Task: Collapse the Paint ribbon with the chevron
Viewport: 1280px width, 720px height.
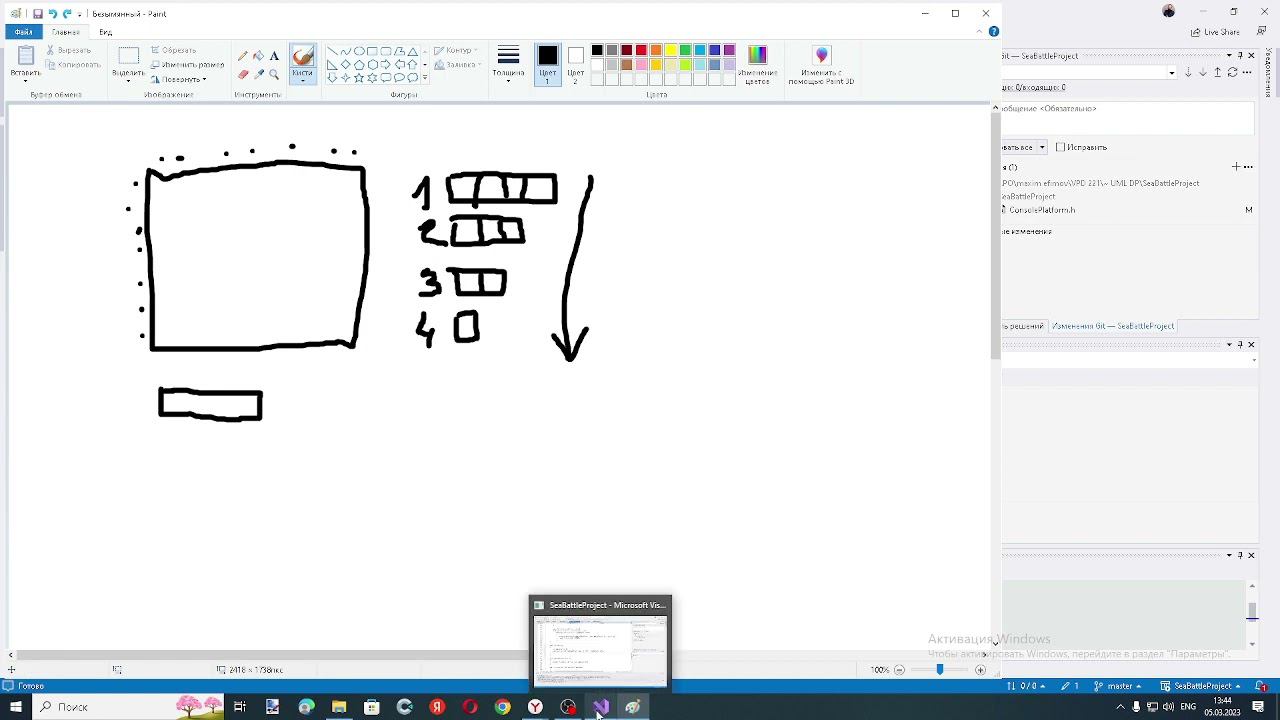Action: [x=979, y=32]
